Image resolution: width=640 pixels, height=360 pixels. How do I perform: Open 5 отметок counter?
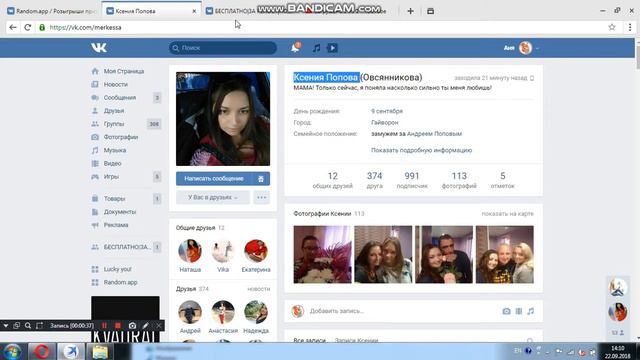[x=502, y=180]
